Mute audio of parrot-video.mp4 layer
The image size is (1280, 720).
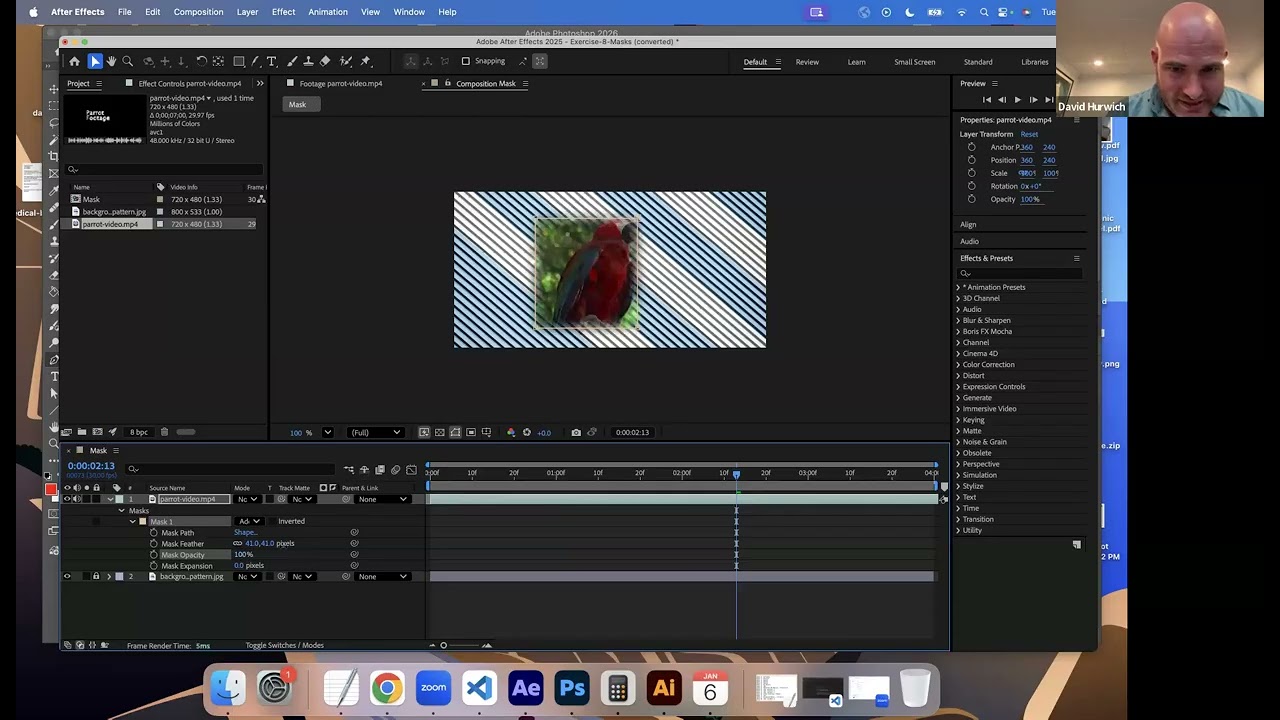click(x=76, y=499)
